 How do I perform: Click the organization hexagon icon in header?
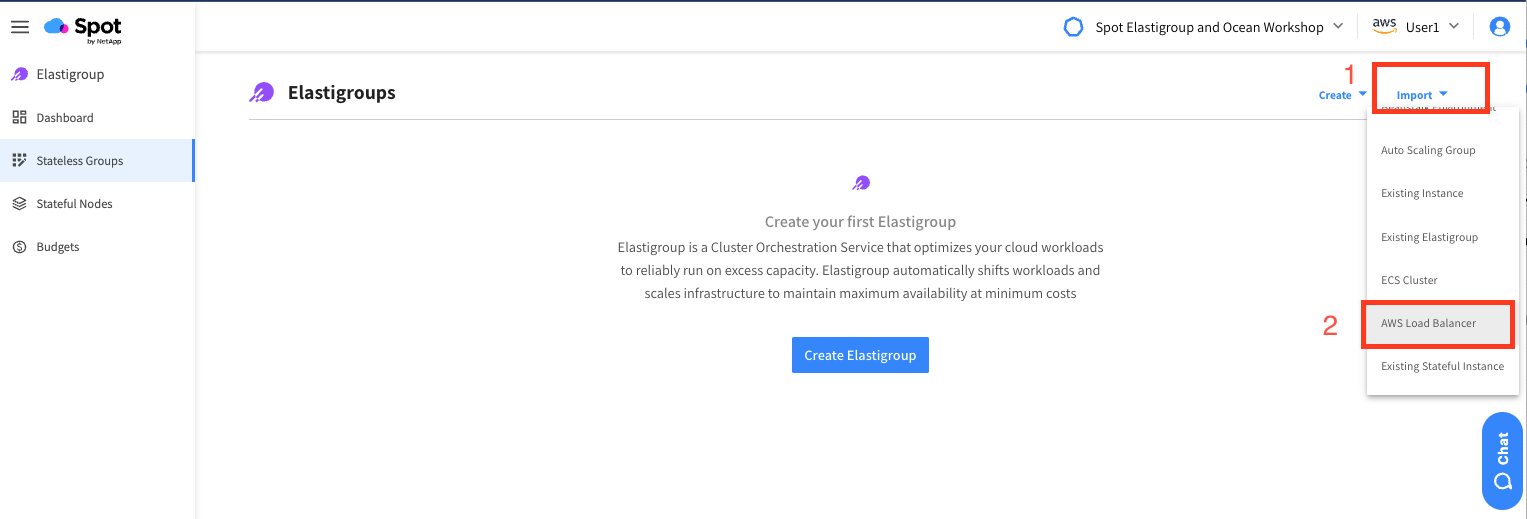click(1073, 27)
